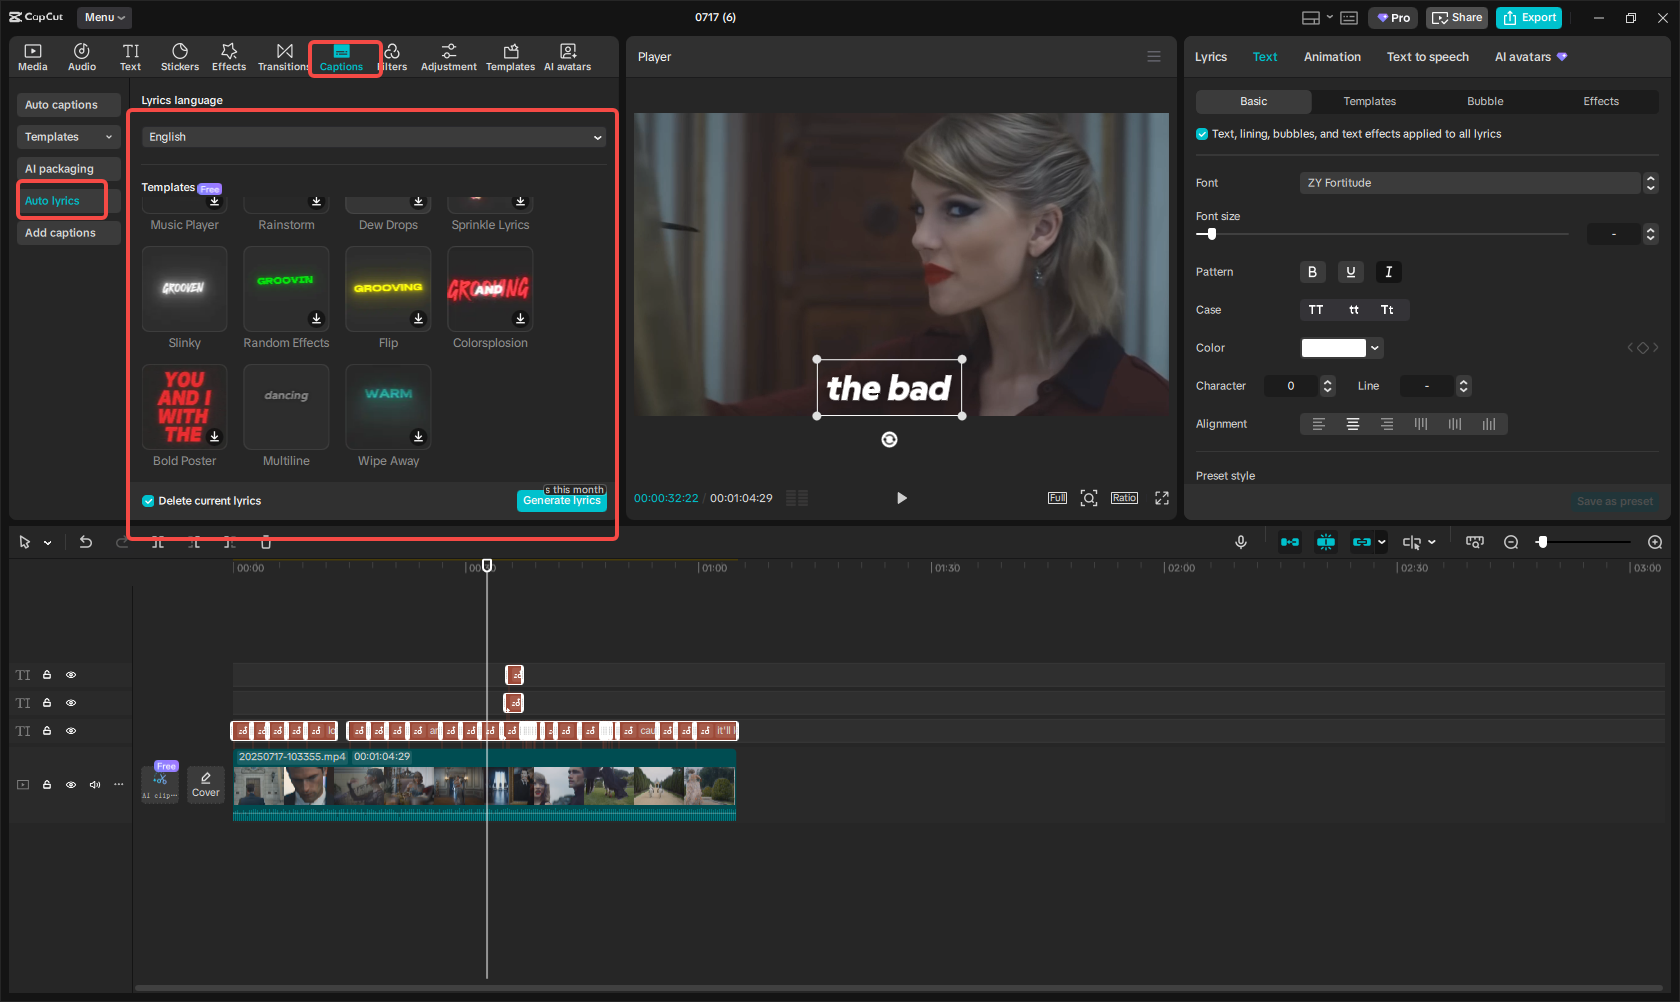Open the ZY Fortitude font dropdown
Screen dimensions: 1680x1002
1470,183
